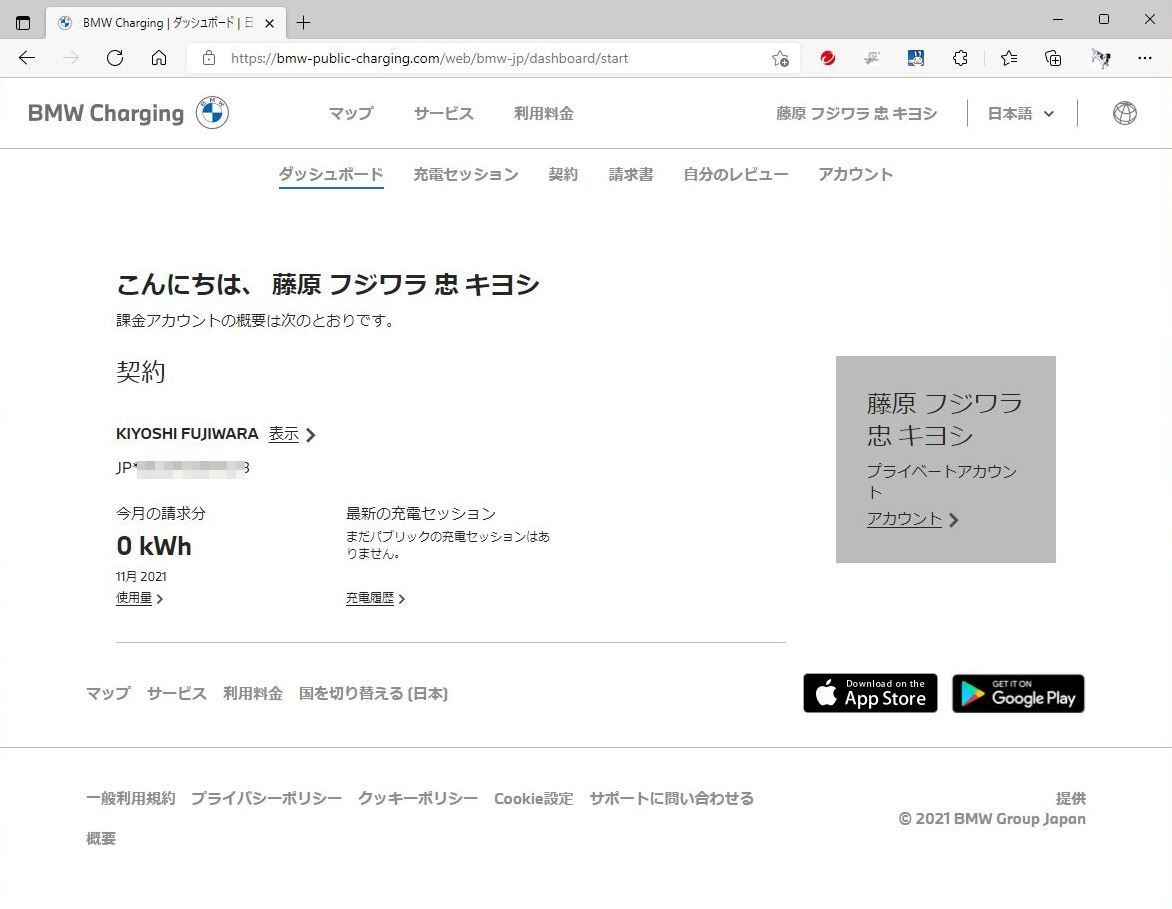This screenshot has width=1172, height=909.
Task: Open Cookie設定 link
Action: [x=534, y=798]
